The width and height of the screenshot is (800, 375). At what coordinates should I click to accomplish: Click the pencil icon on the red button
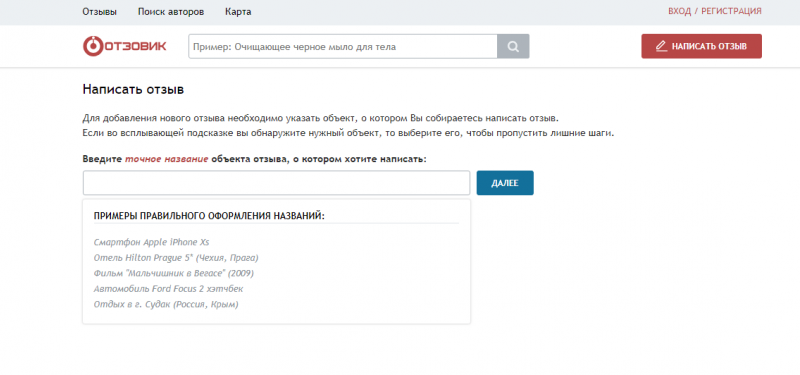(x=661, y=46)
